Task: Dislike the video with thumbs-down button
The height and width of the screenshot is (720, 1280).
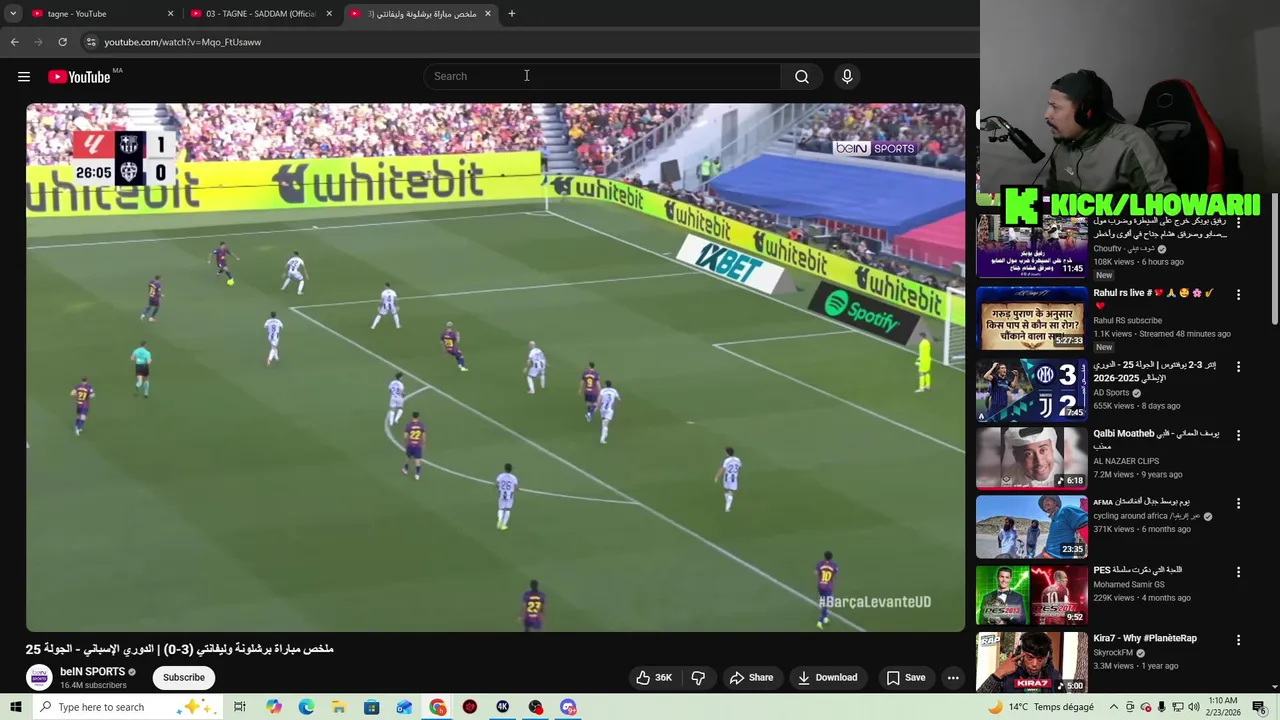Action: click(x=698, y=678)
